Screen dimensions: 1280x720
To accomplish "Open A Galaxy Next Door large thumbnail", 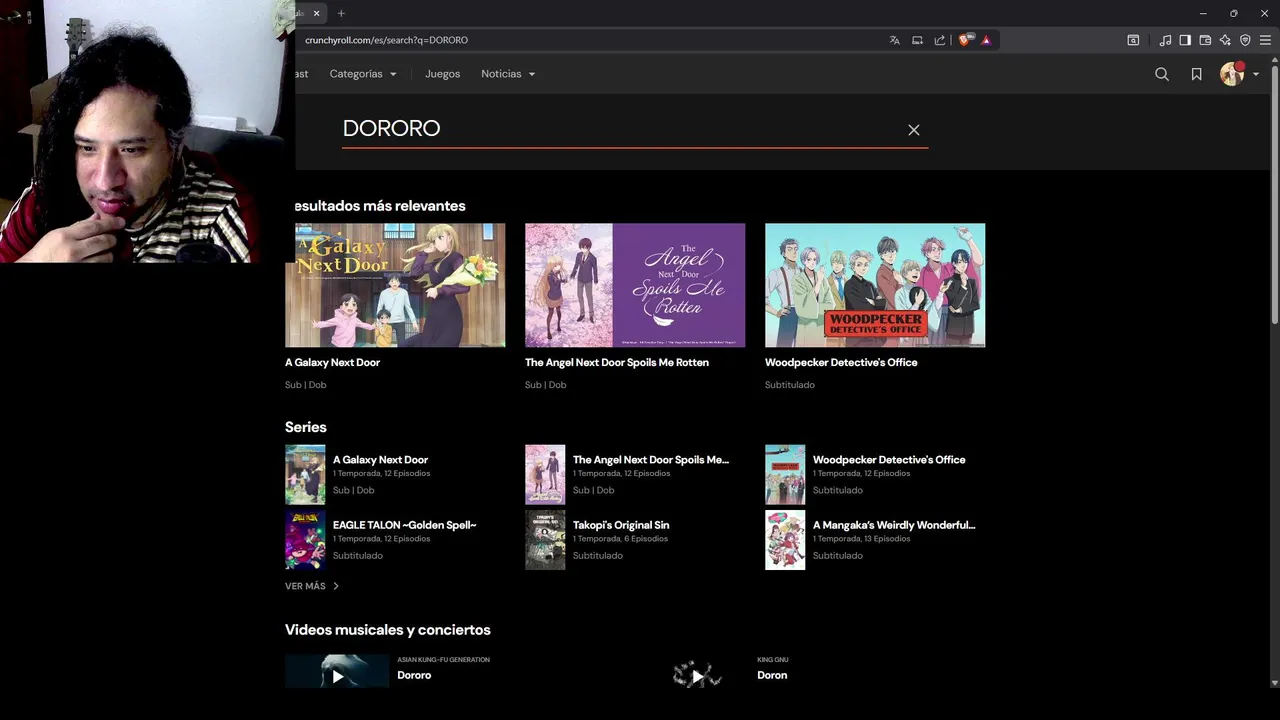I will [395, 285].
